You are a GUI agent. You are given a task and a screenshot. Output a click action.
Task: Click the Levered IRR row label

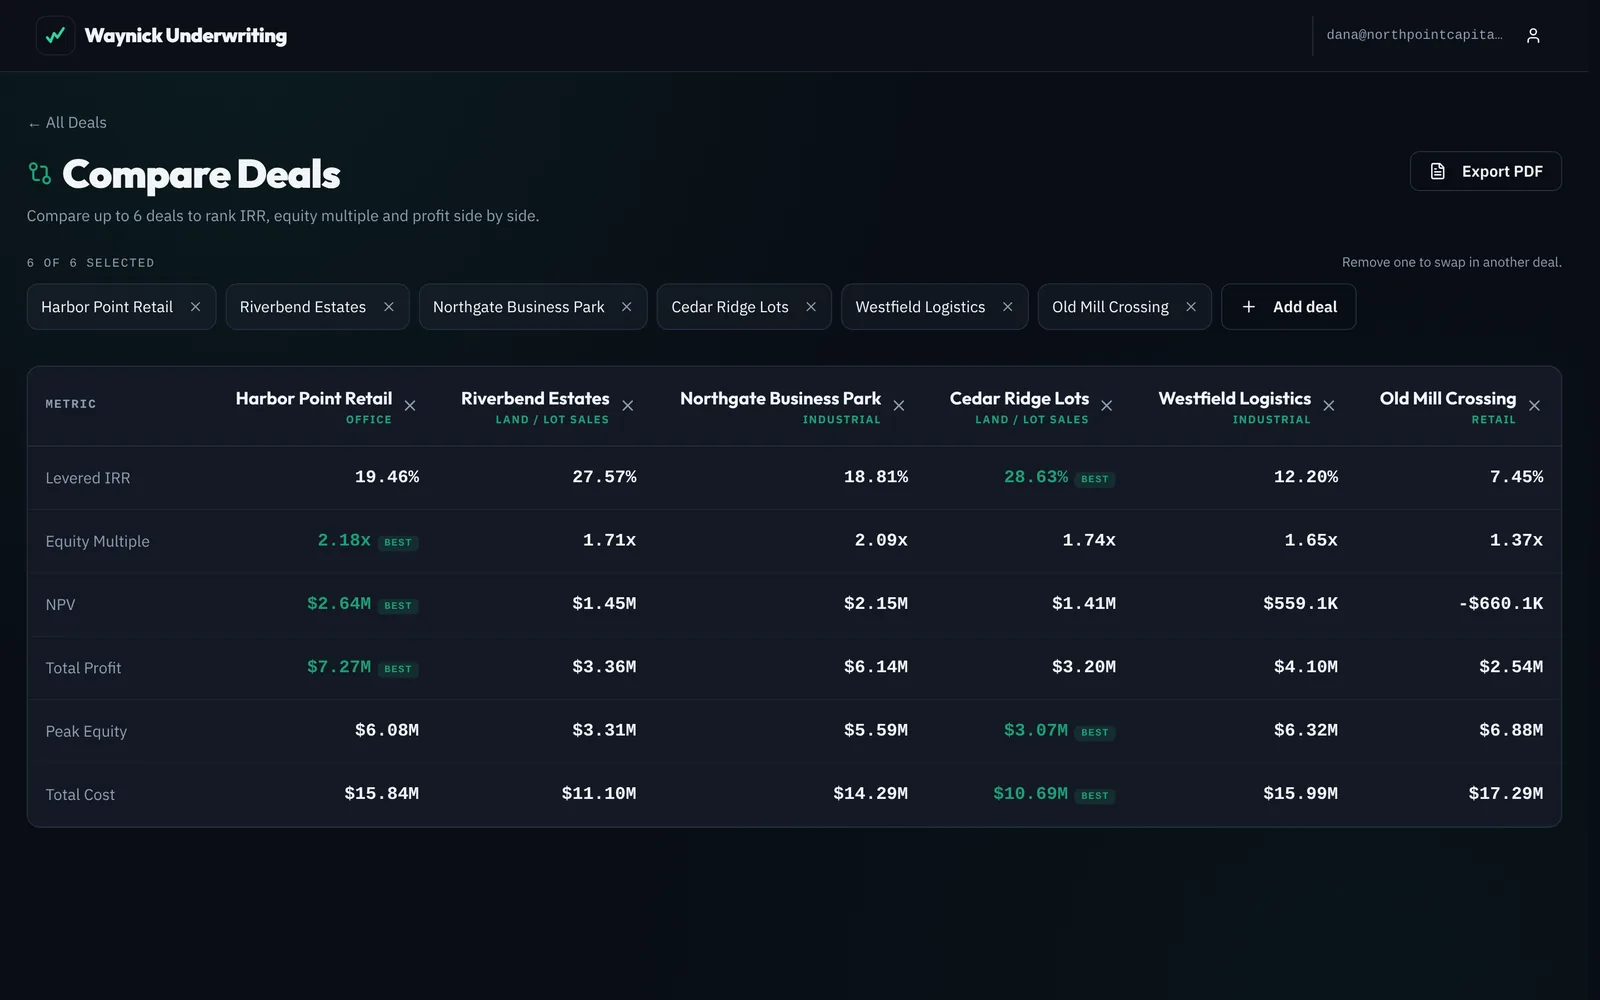point(88,478)
